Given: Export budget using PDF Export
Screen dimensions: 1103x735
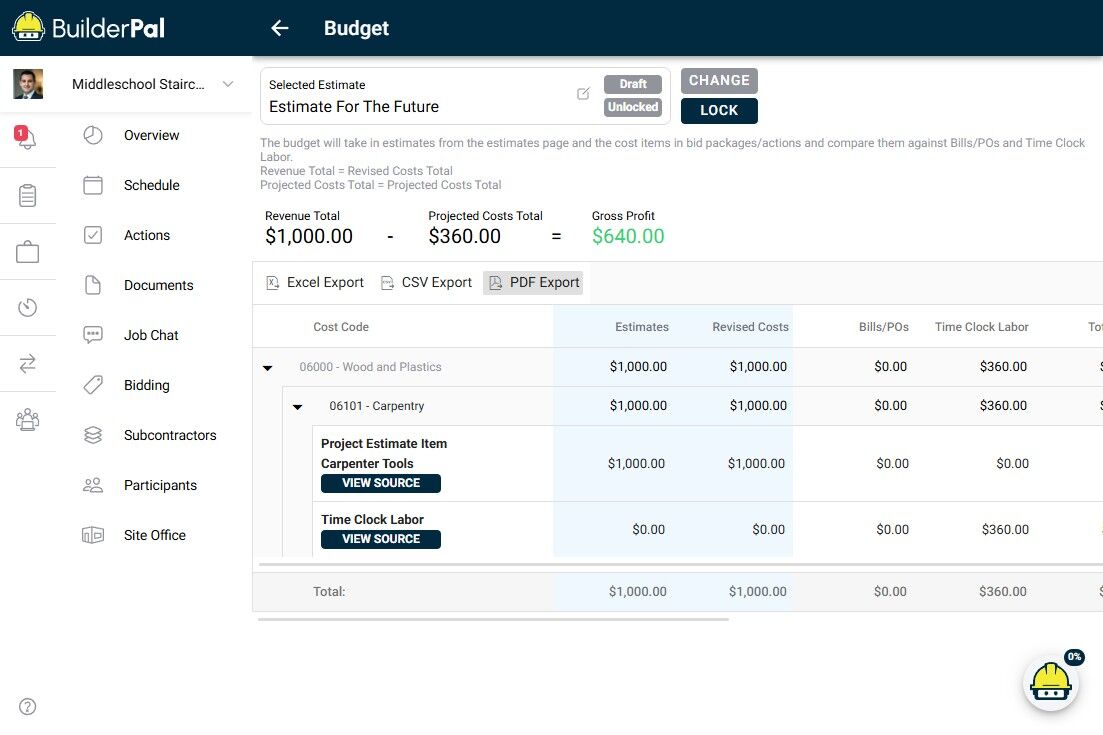Looking at the screenshot, I should coord(533,283).
